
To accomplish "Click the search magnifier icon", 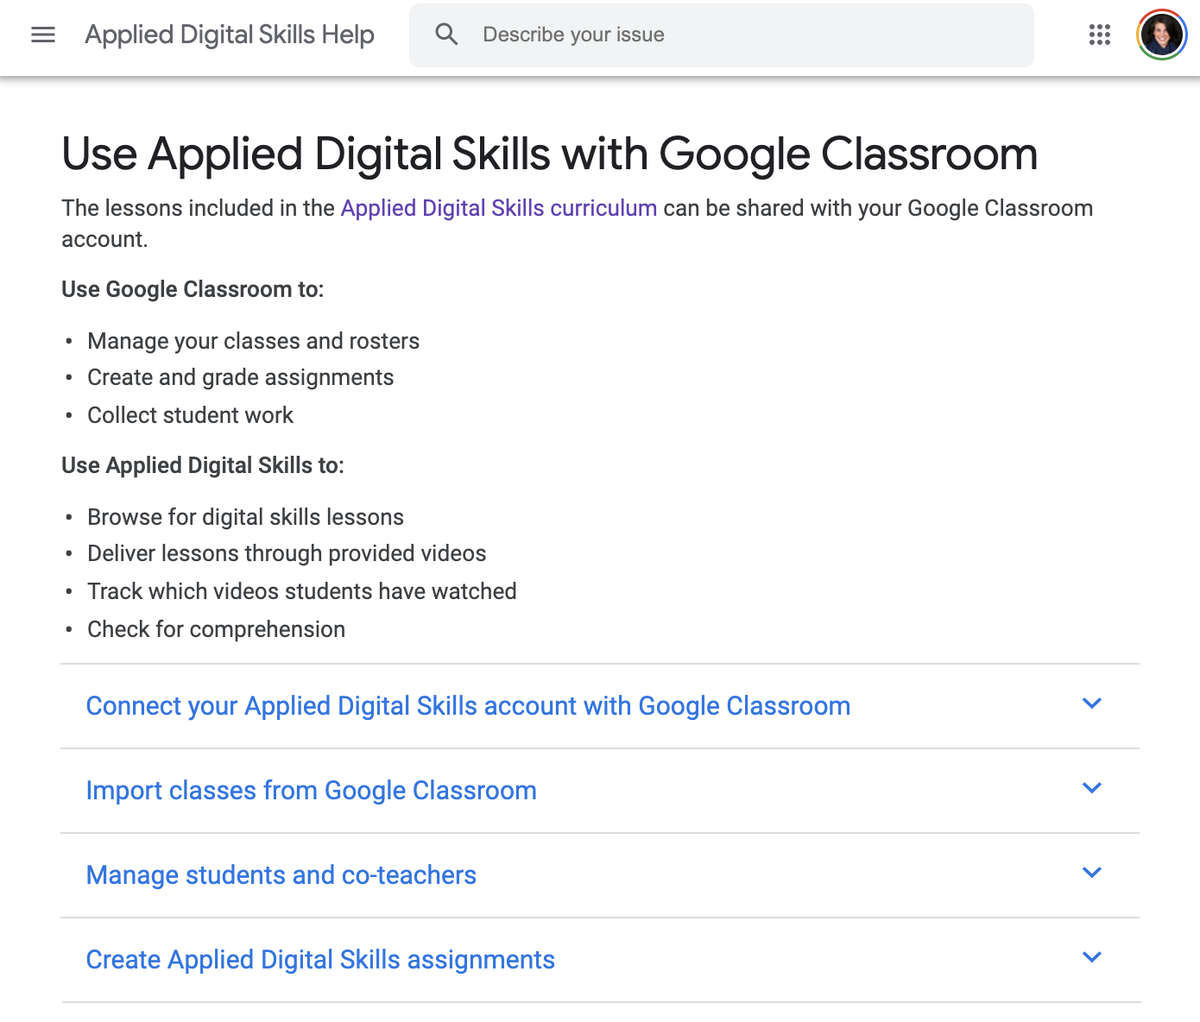I will [447, 35].
